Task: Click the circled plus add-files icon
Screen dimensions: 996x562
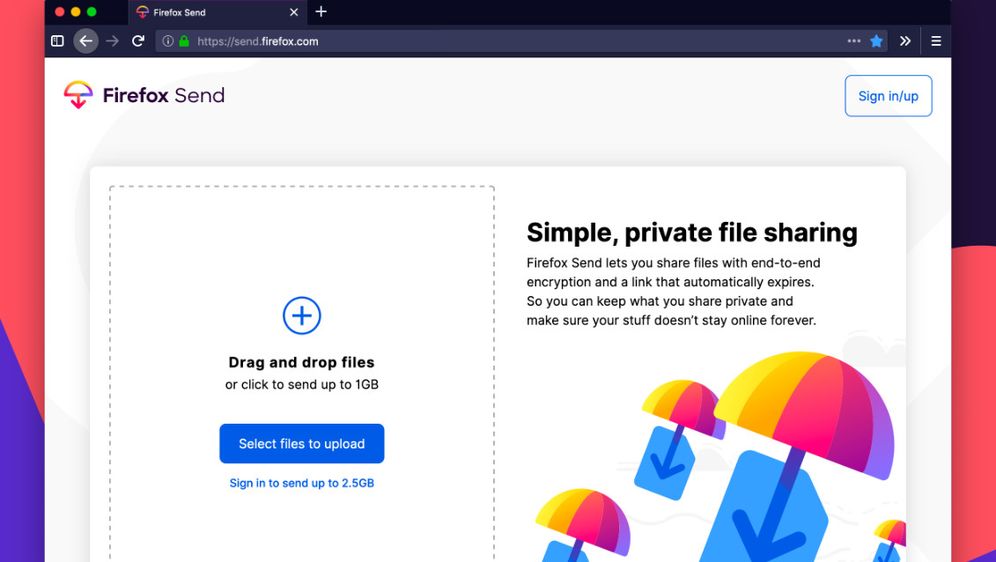Action: [302, 316]
